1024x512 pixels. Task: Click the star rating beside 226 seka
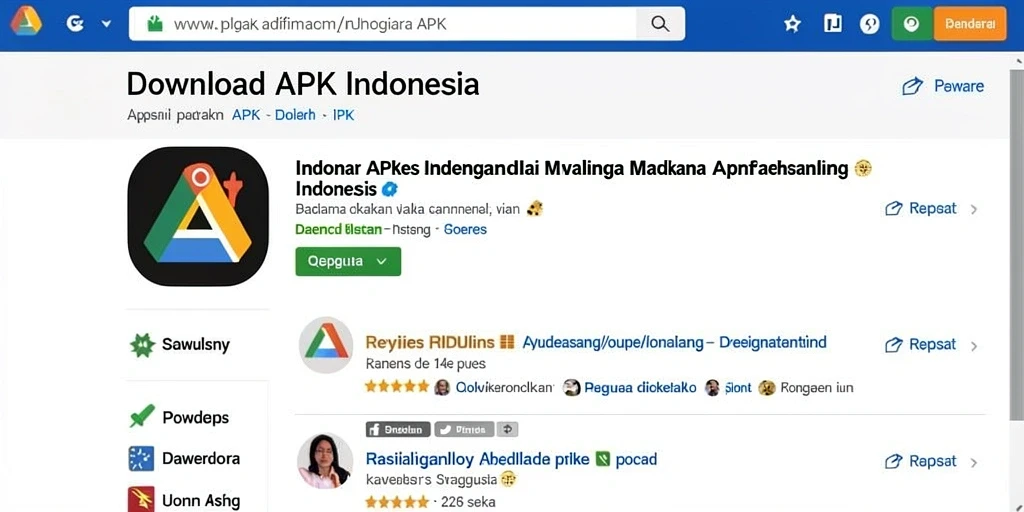[396, 502]
